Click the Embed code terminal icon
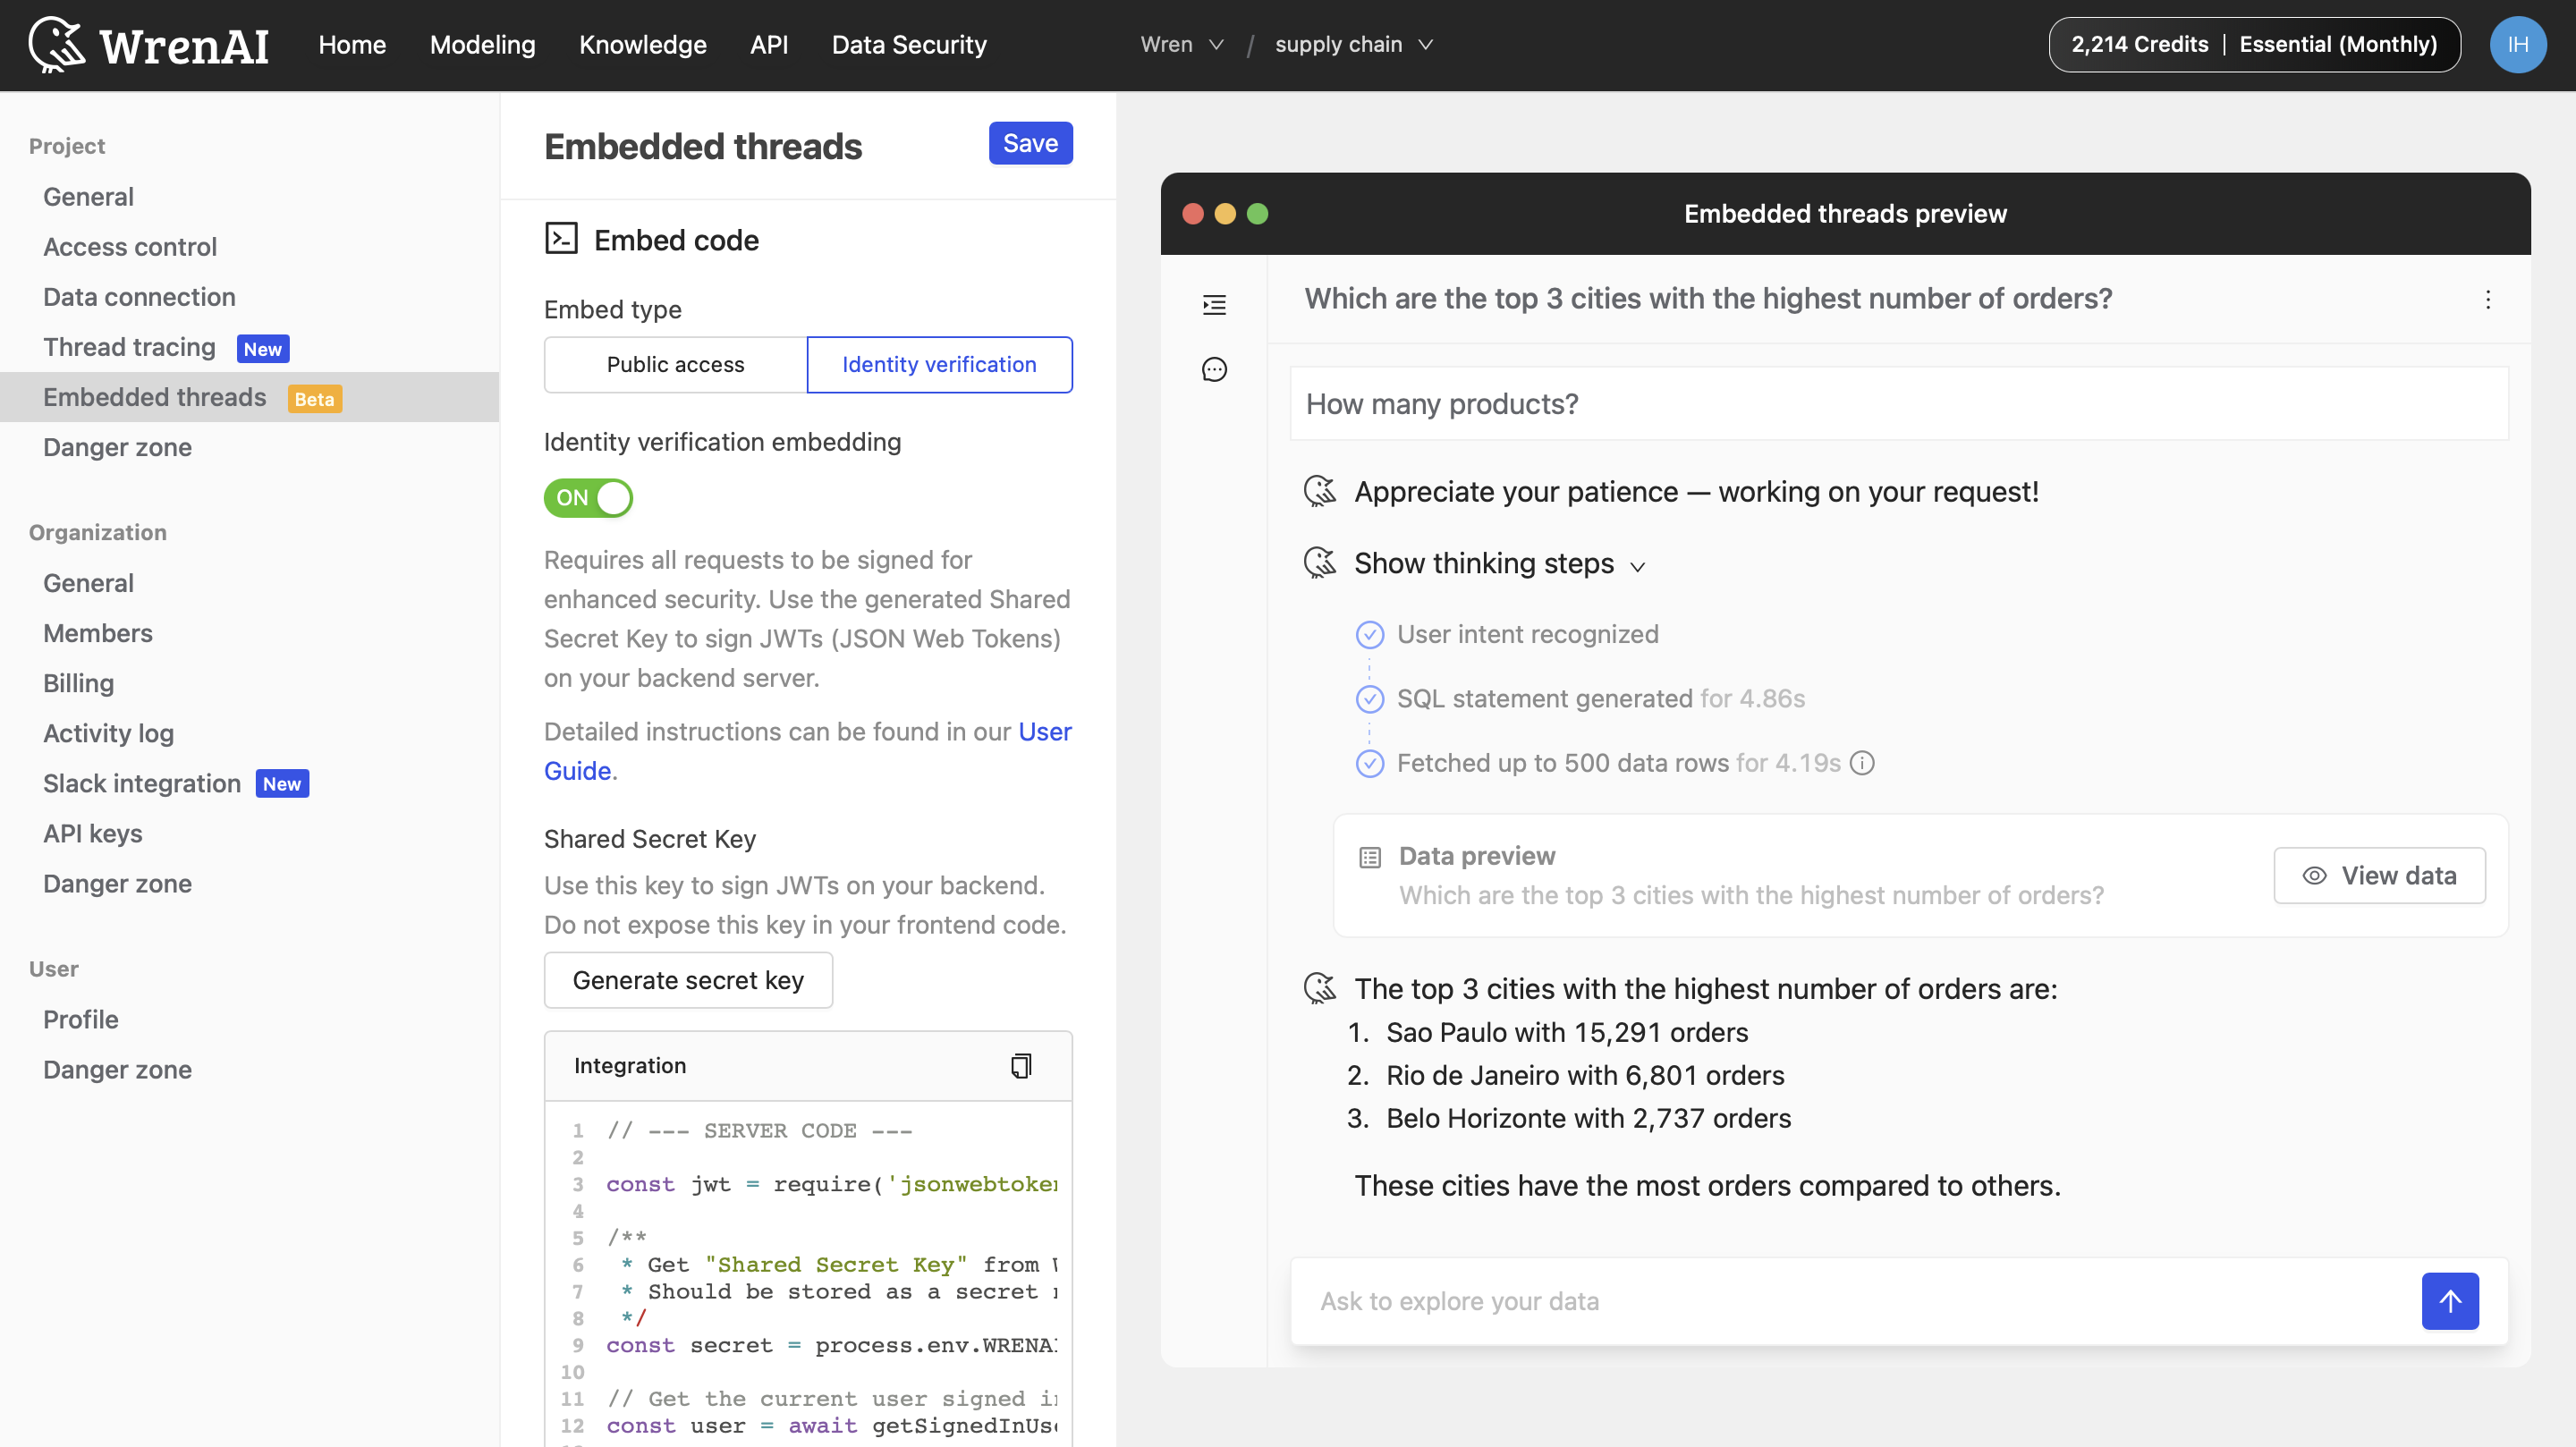Screen dimensions: 2576x1447 562,238
